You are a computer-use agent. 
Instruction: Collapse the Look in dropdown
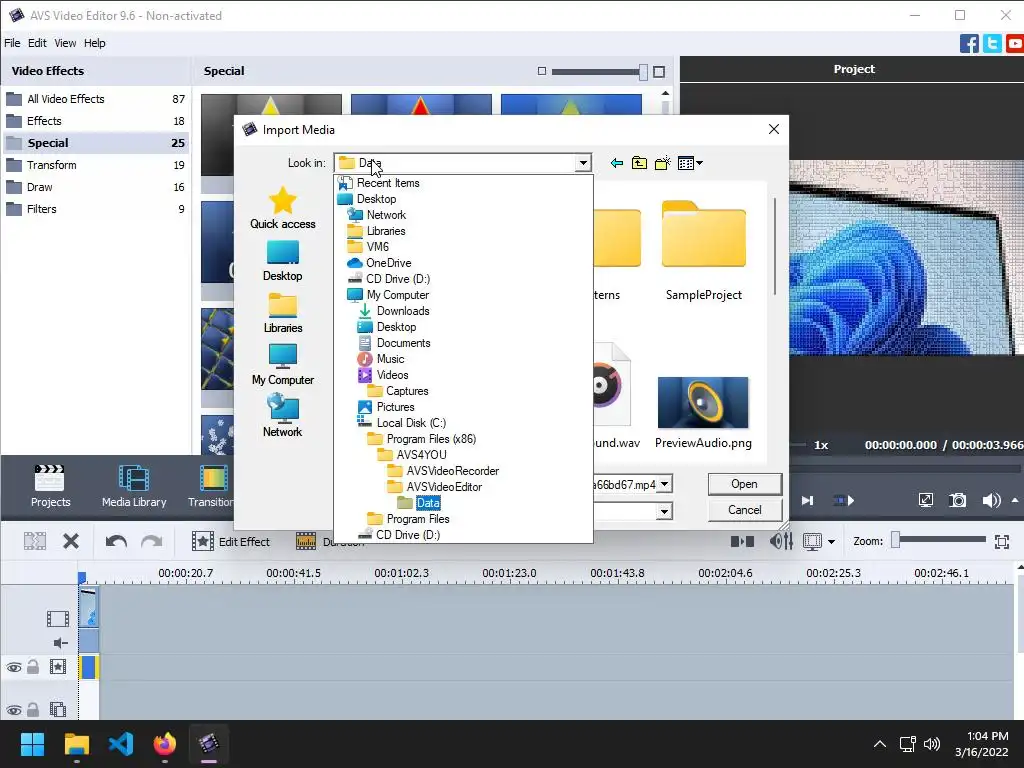click(583, 163)
